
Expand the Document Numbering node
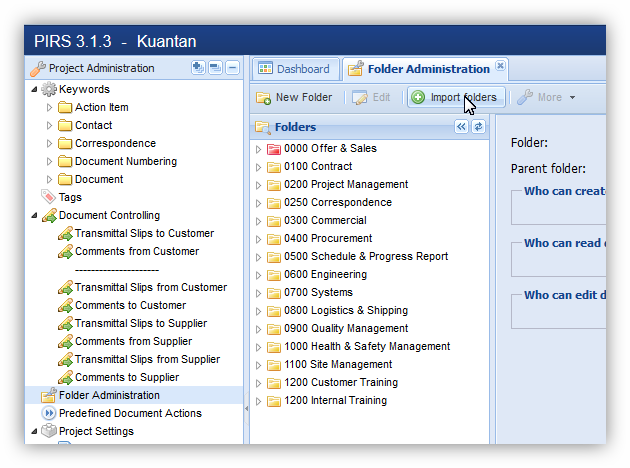49,161
